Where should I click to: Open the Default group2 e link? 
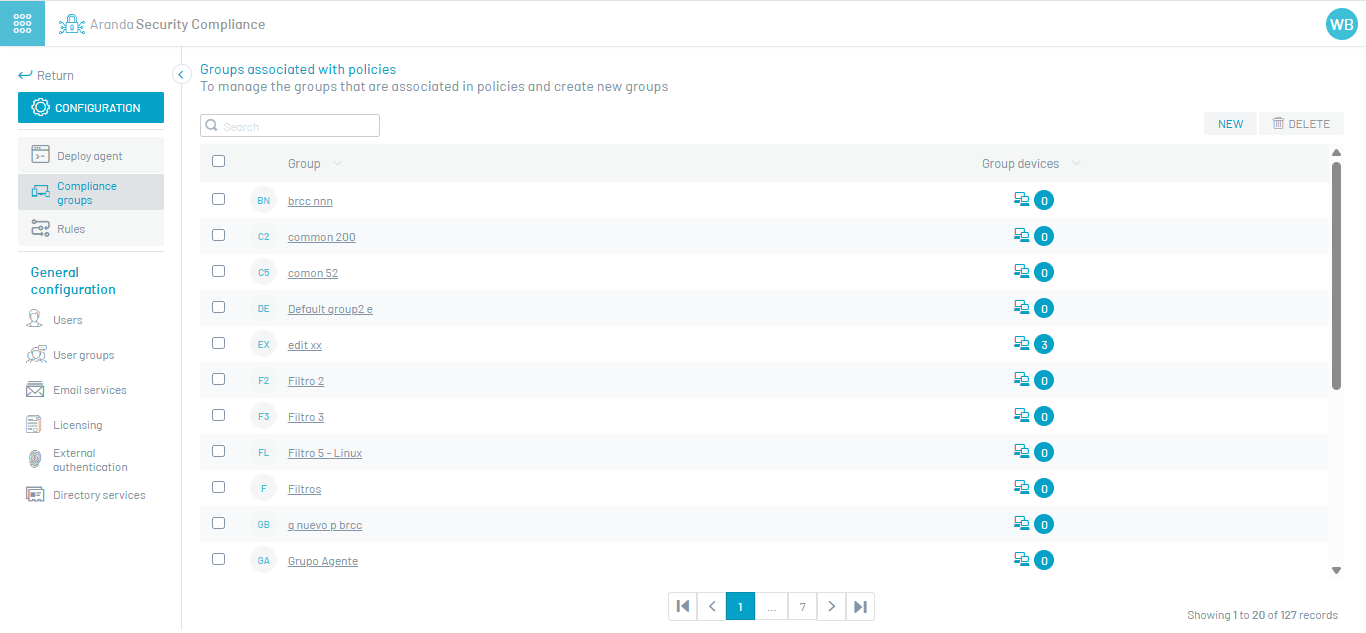point(330,309)
